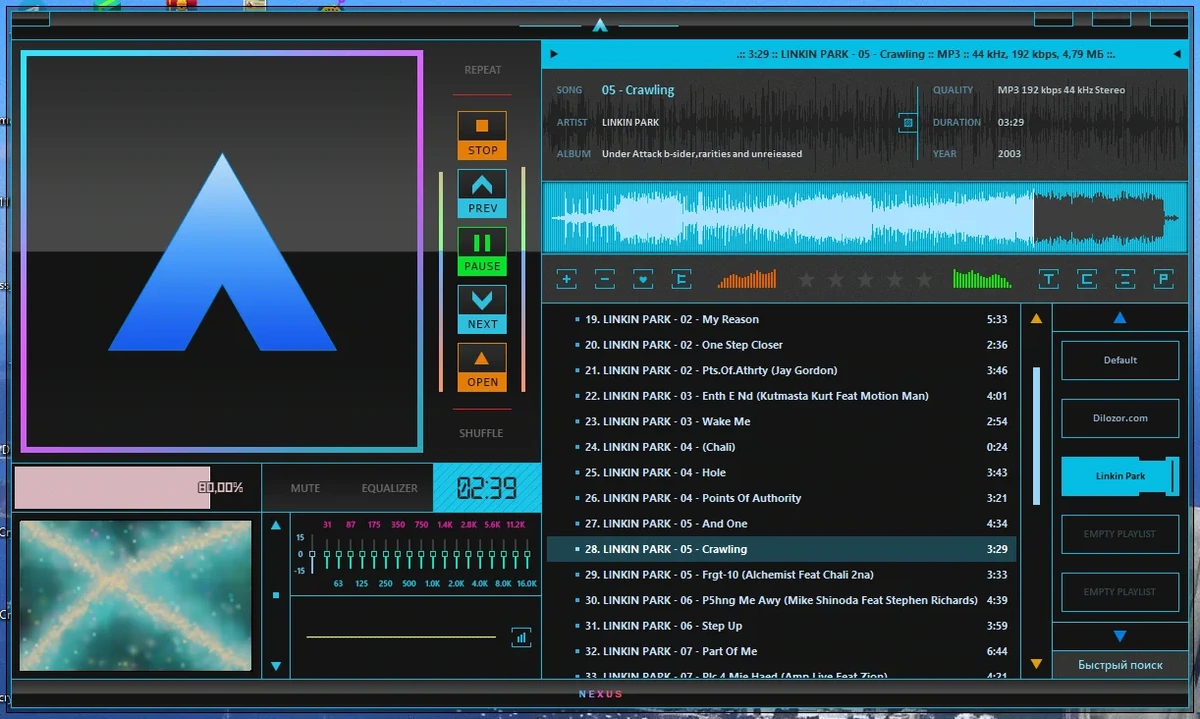Select track 32 Part Of Me
1200x719 pixels.
782,651
